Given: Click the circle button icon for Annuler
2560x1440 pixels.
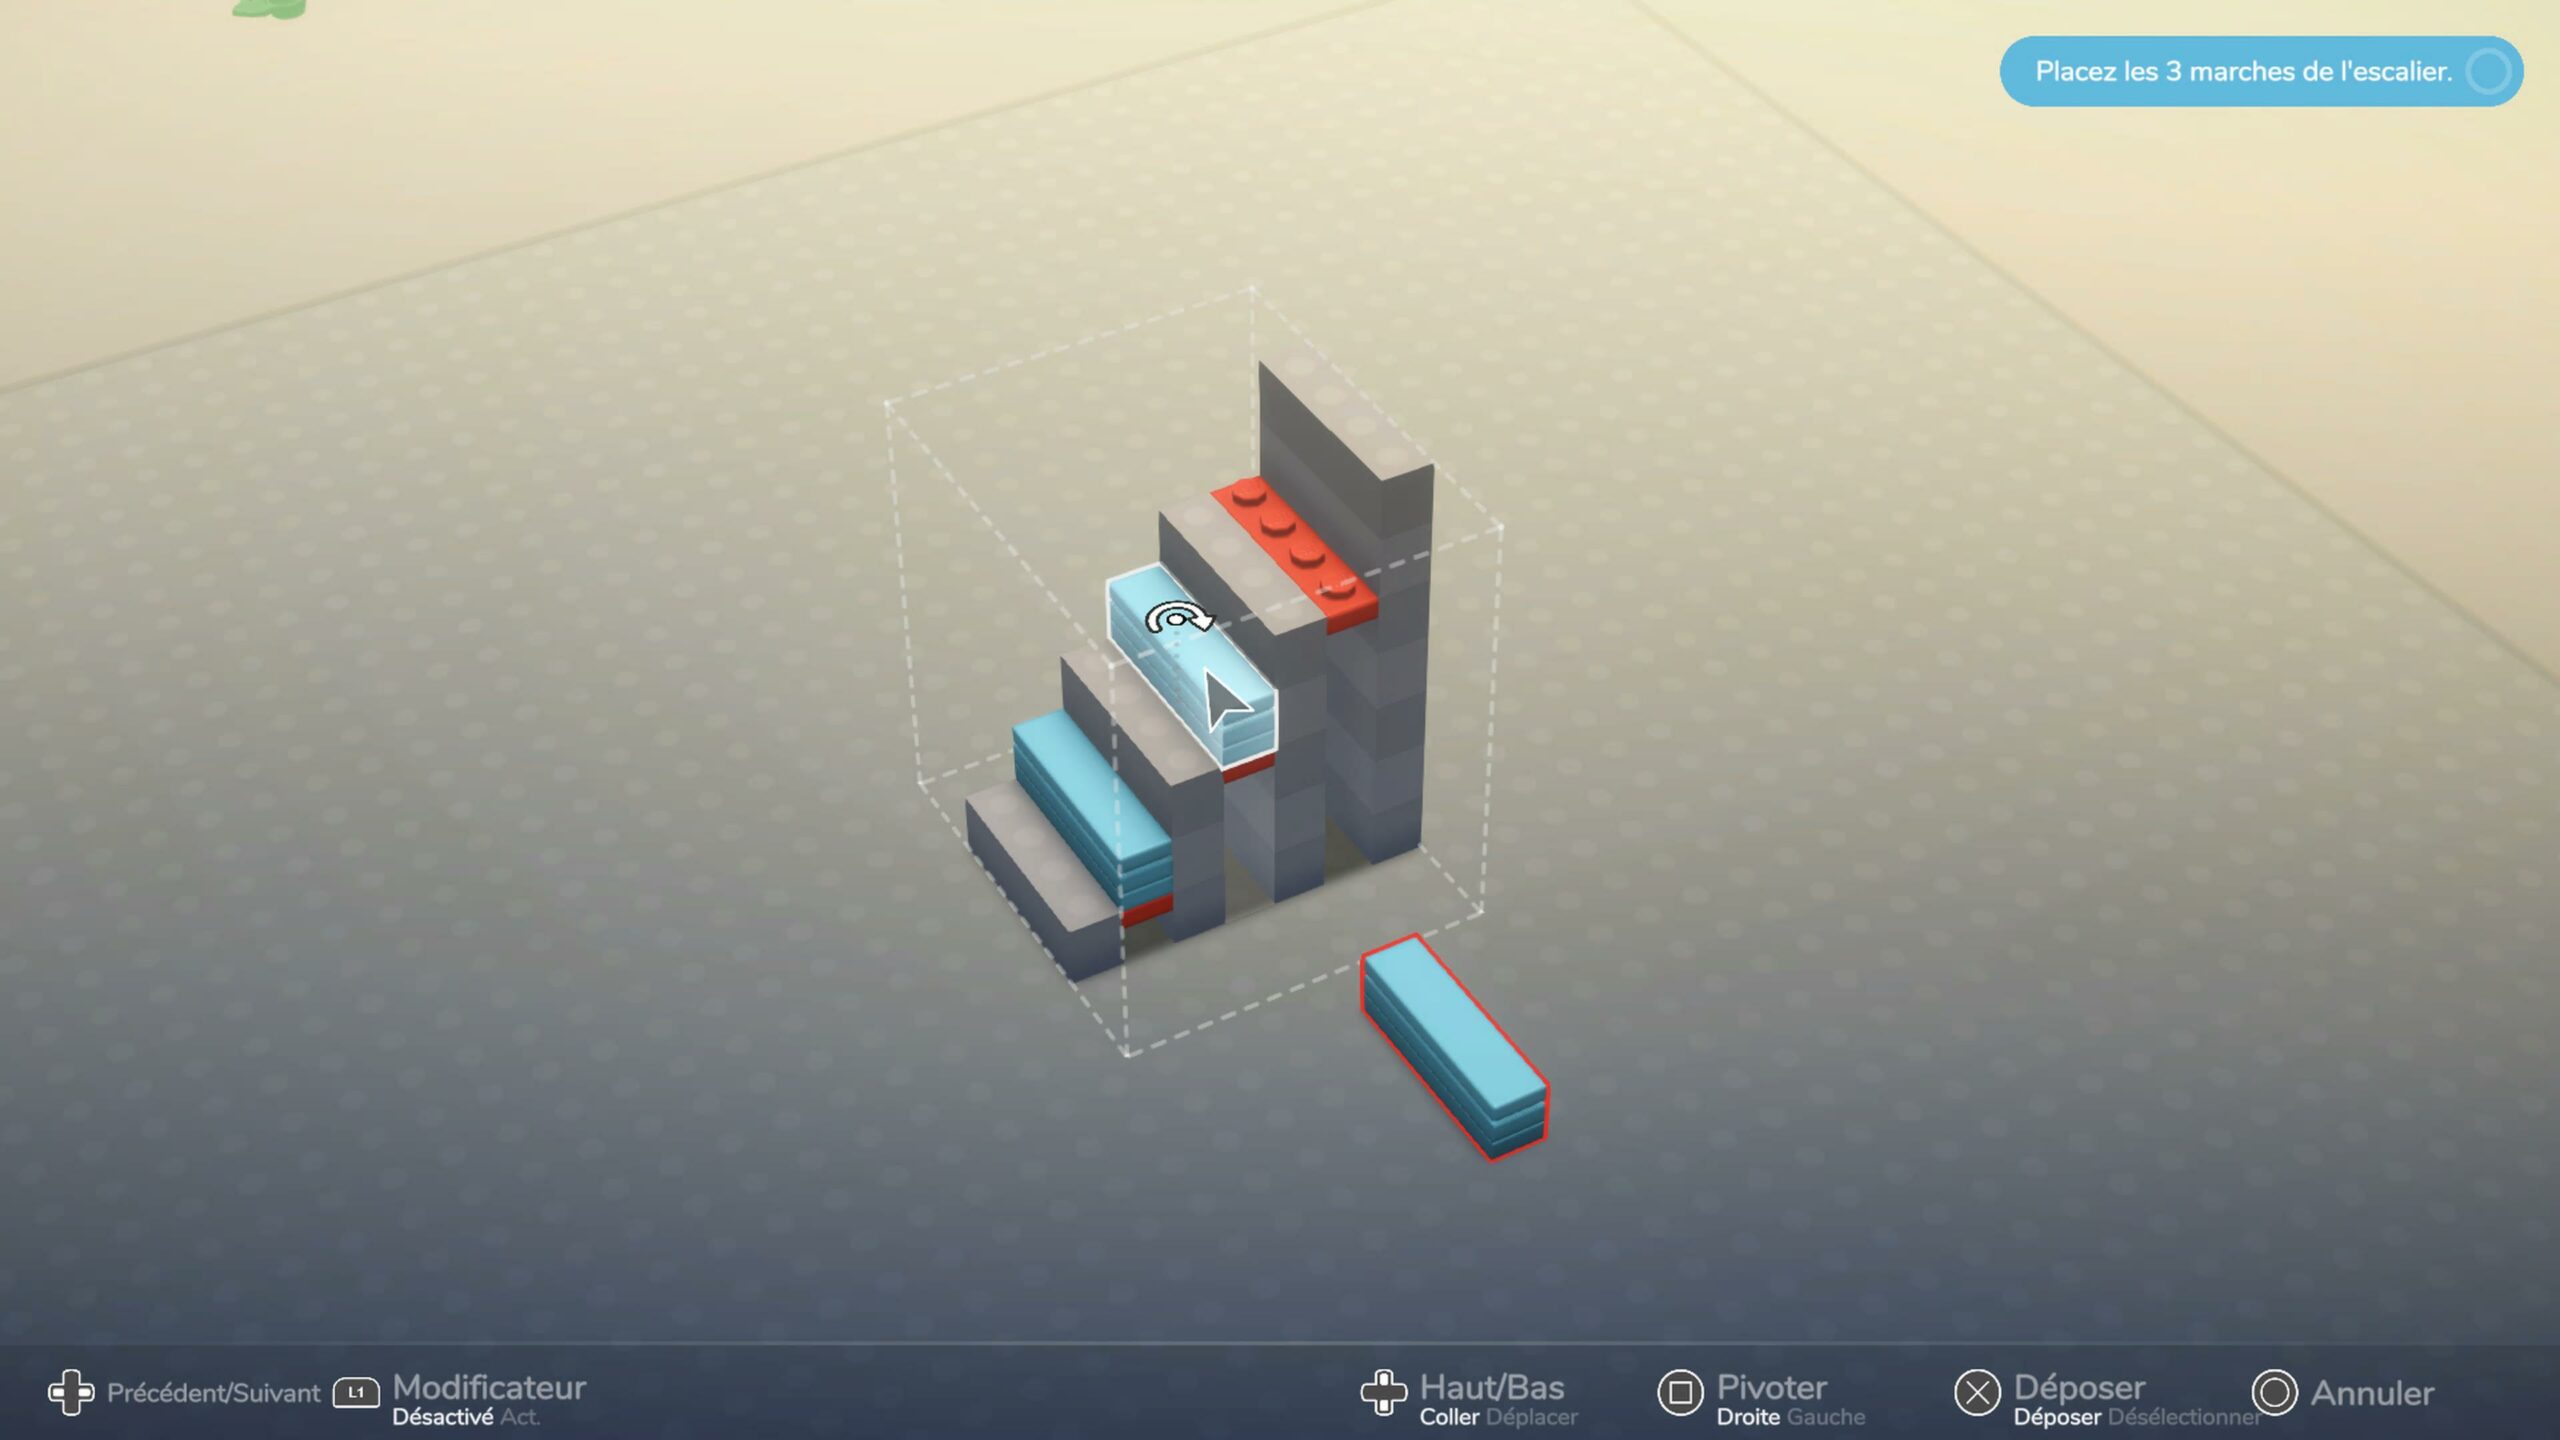Looking at the screenshot, I should click(x=2274, y=1392).
